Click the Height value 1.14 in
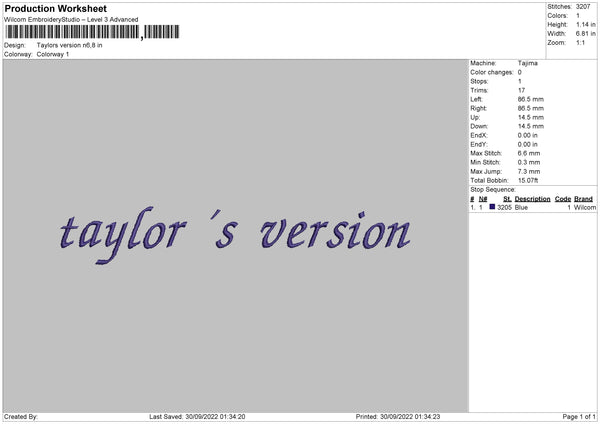 pos(586,24)
